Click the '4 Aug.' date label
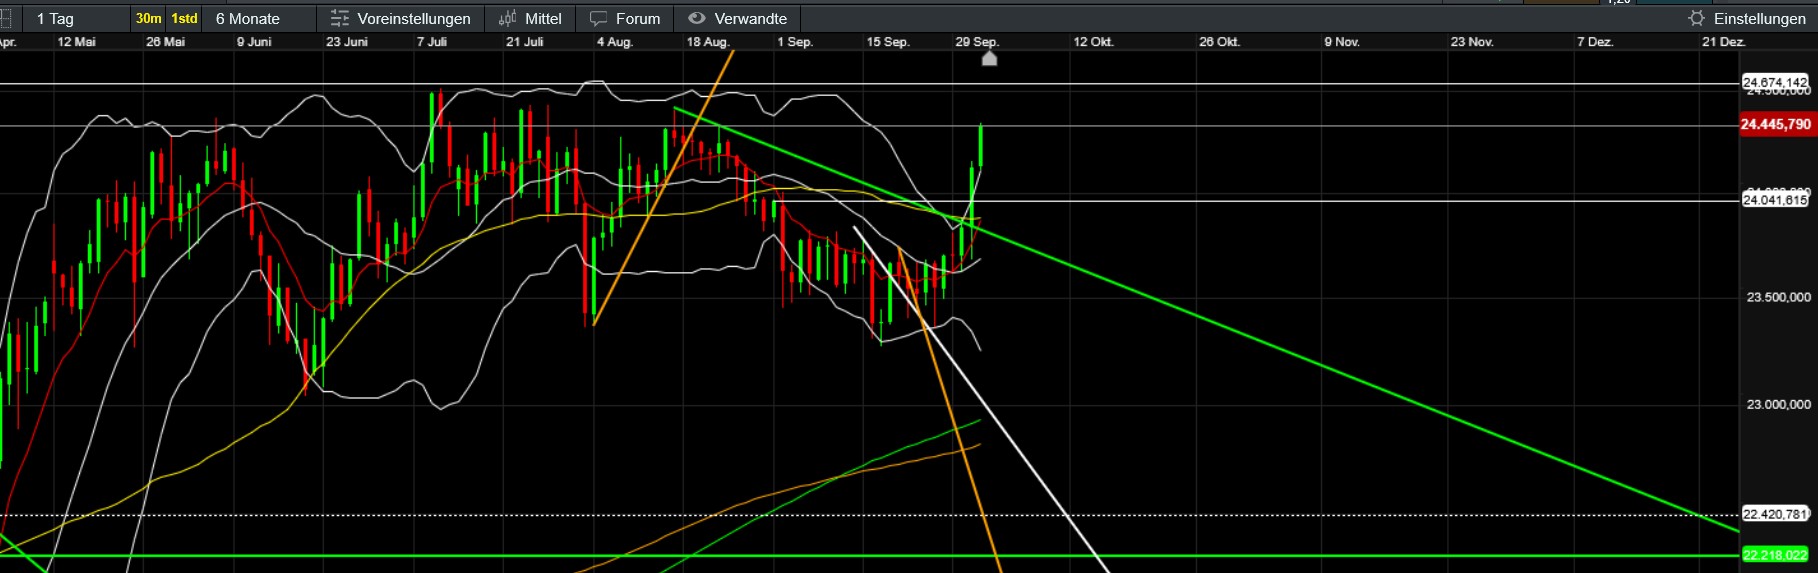The width and height of the screenshot is (1818, 573). 615,42
